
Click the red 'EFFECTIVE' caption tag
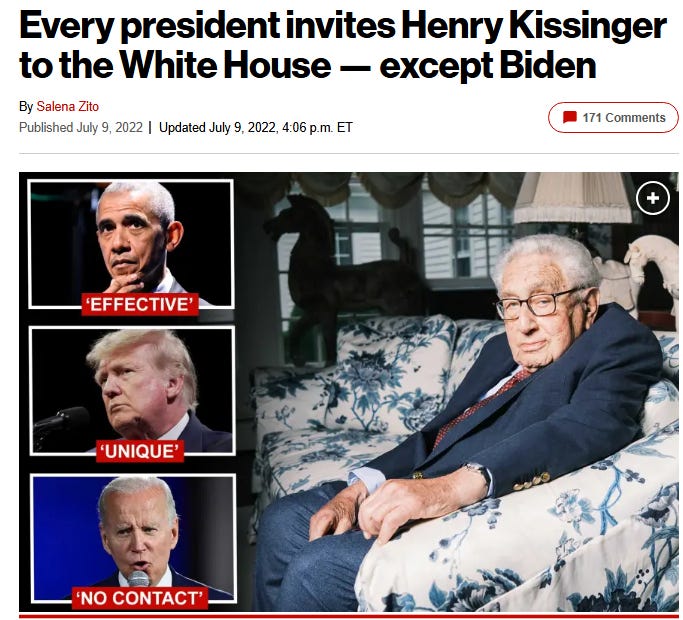(x=140, y=304)
